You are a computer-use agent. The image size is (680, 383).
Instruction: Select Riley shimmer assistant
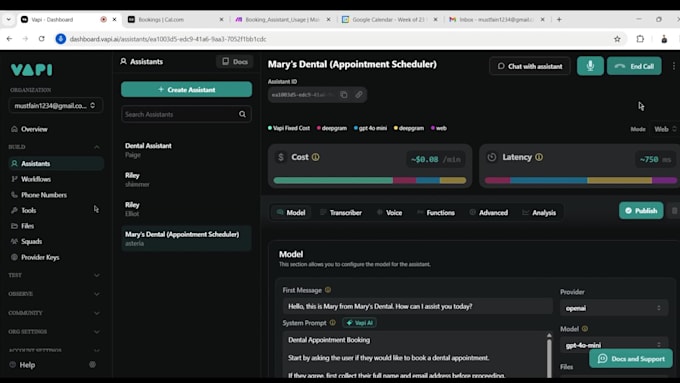pos(186,180)
